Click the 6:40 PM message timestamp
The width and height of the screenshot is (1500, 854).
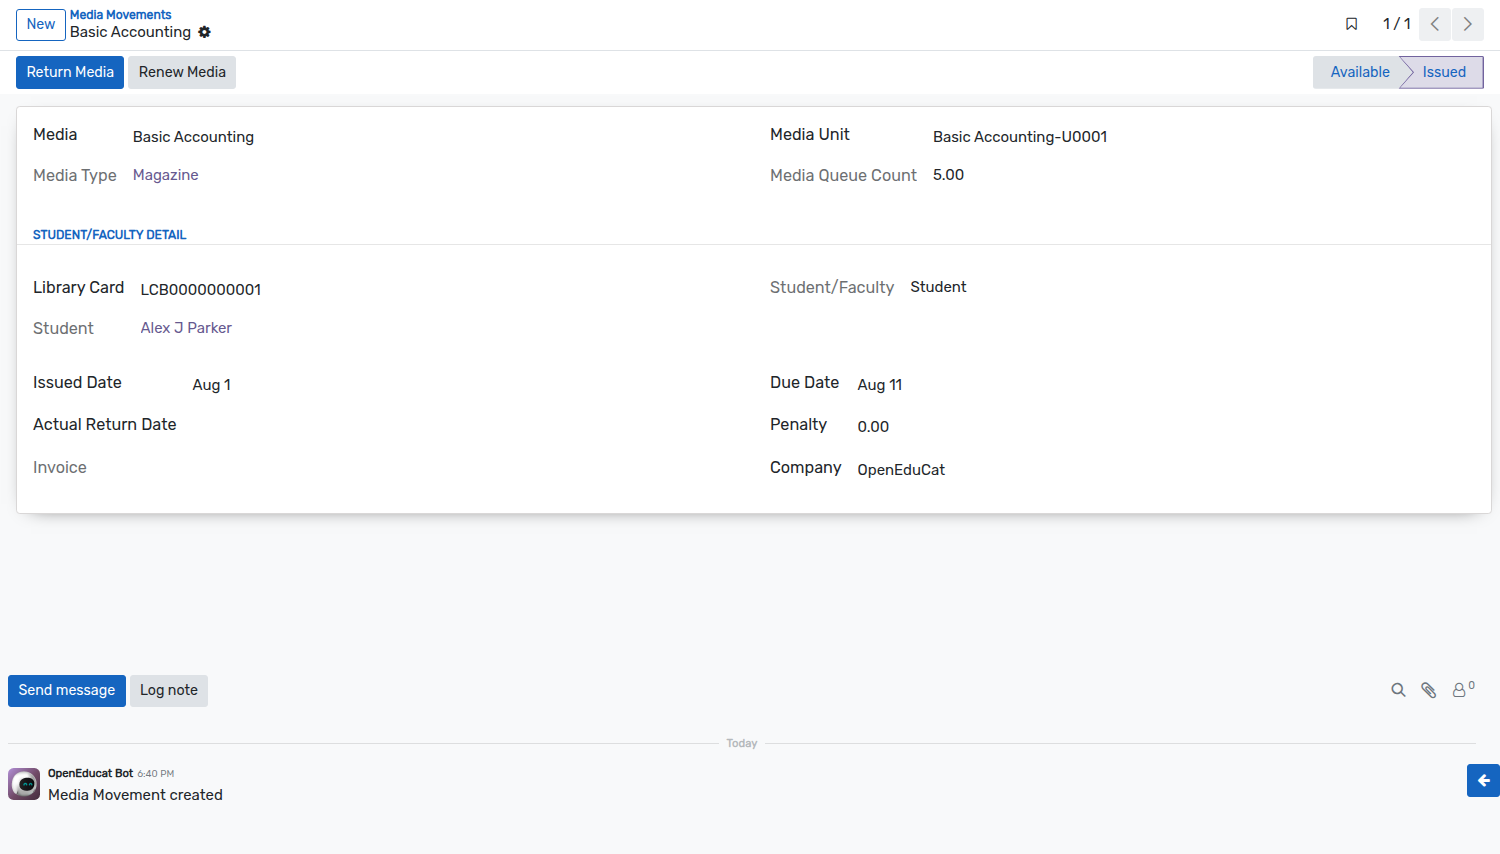(x=156, y=774)
